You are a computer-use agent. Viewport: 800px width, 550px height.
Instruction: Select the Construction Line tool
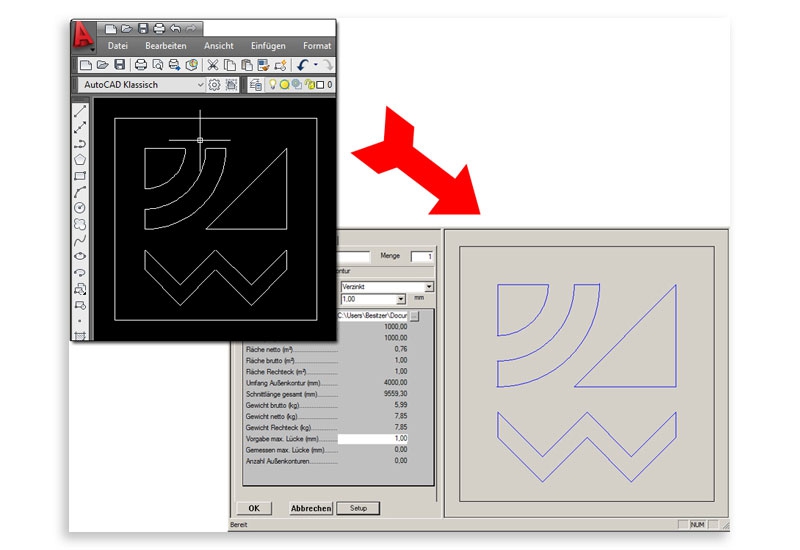tap(80, 127)
